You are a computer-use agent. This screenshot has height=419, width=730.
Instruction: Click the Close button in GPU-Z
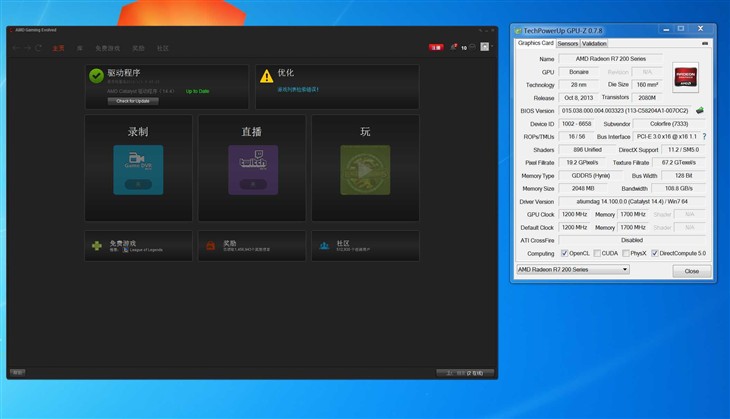tap(692, 271)
